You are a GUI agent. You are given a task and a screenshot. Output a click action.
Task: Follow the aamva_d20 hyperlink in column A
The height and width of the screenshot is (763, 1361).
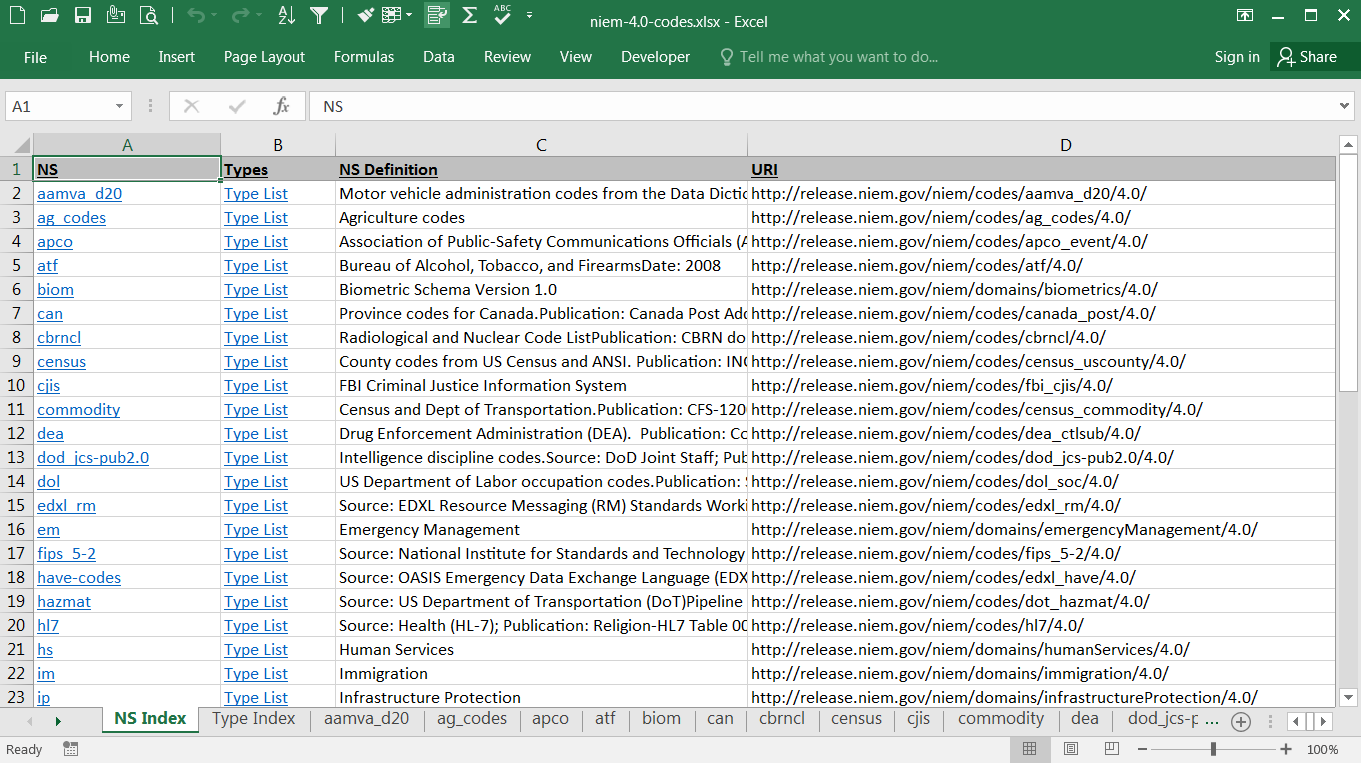(80, 194)
